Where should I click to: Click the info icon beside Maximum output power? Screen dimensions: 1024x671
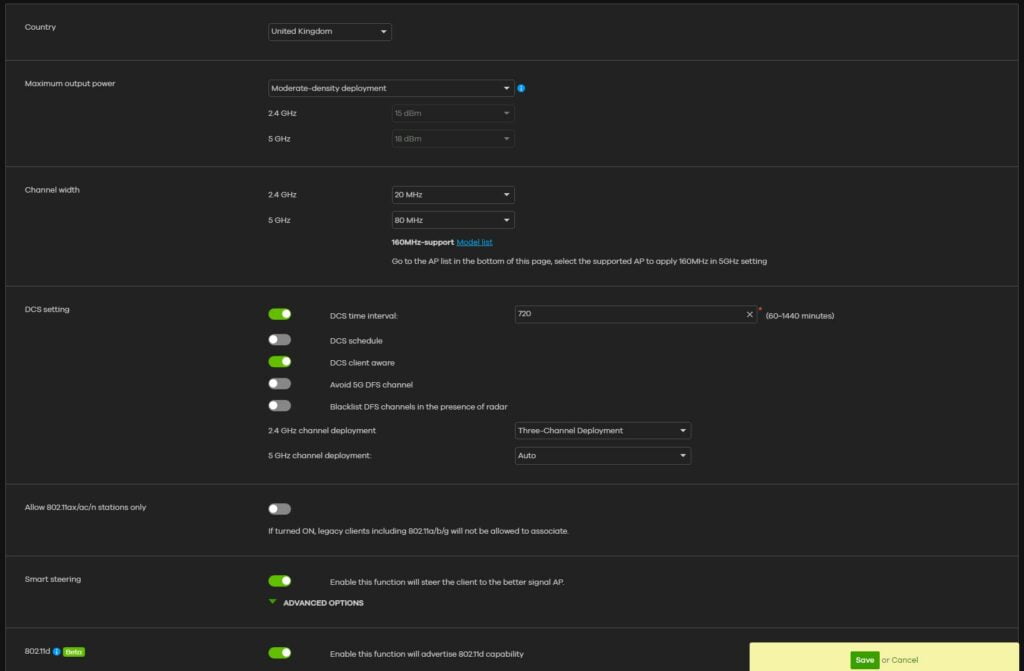(x=521, y=88)
